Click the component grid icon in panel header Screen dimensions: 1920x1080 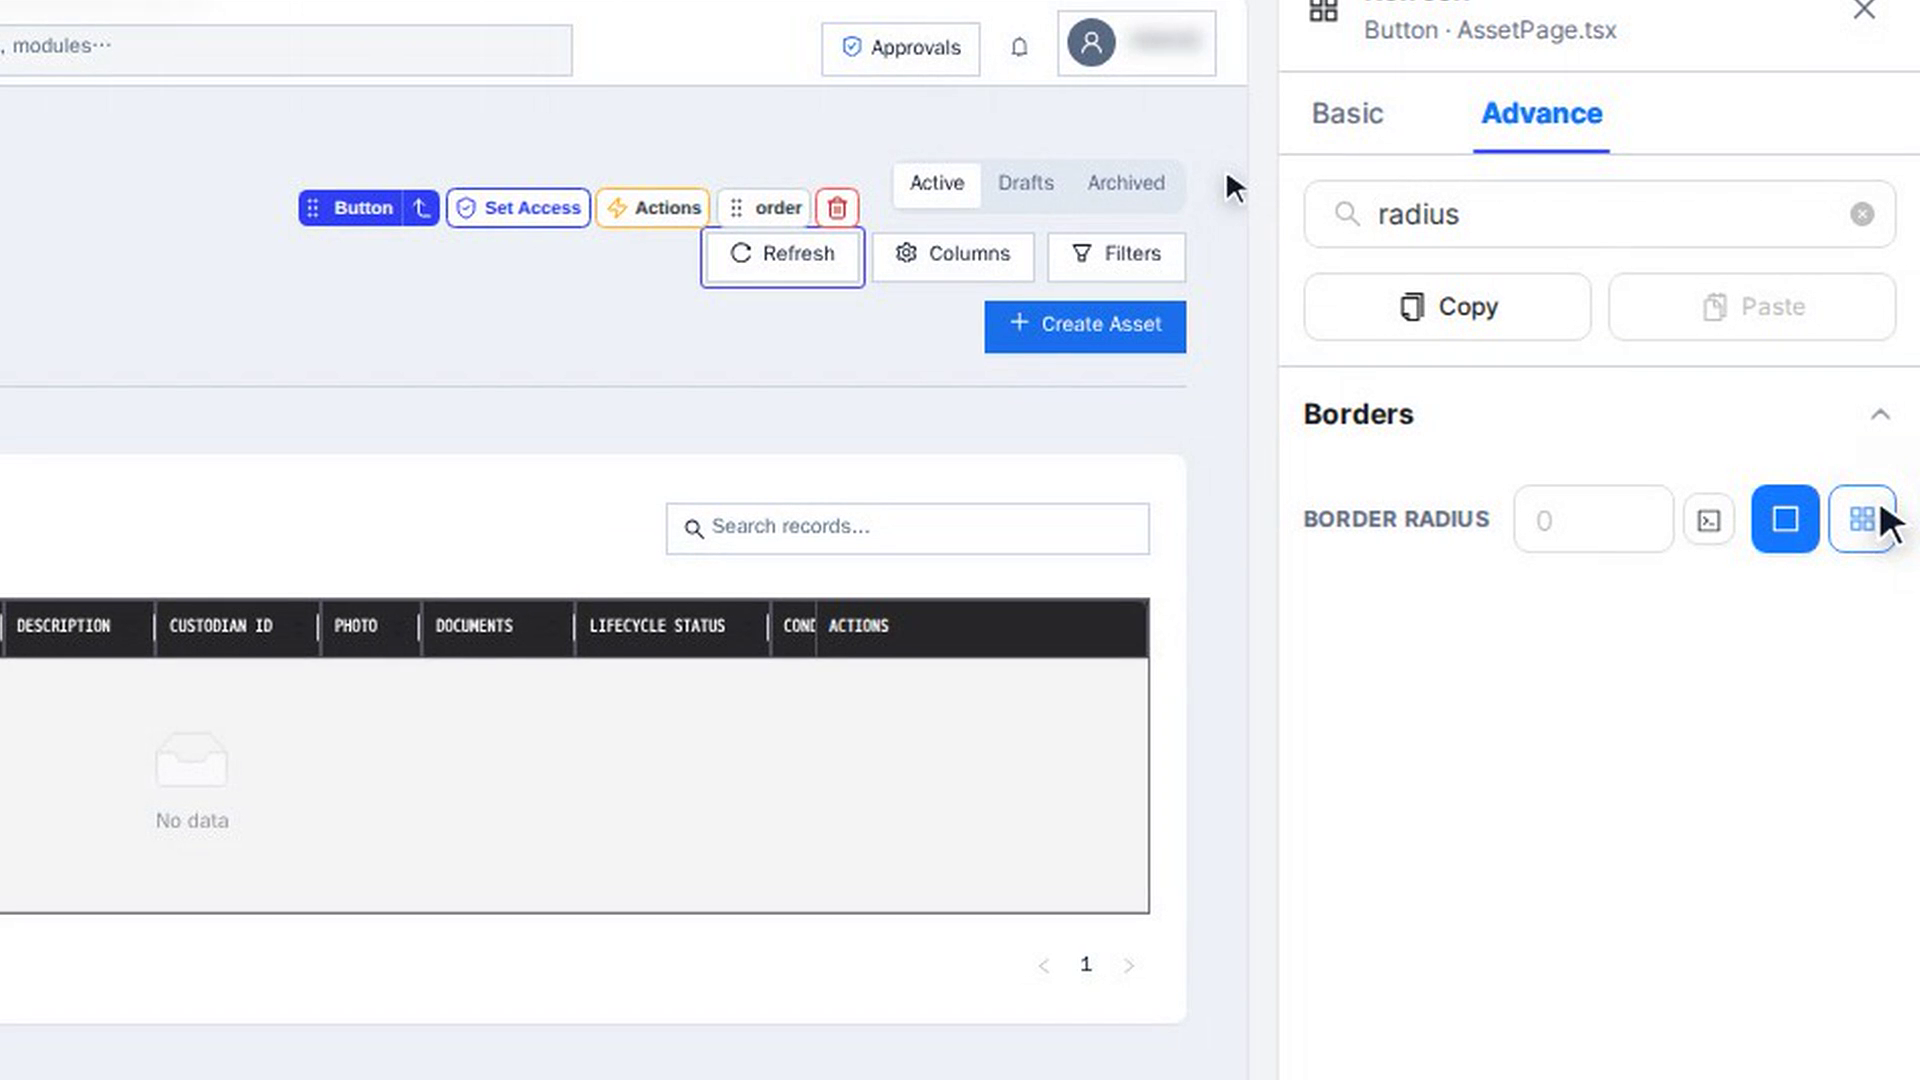point(1323,11)
